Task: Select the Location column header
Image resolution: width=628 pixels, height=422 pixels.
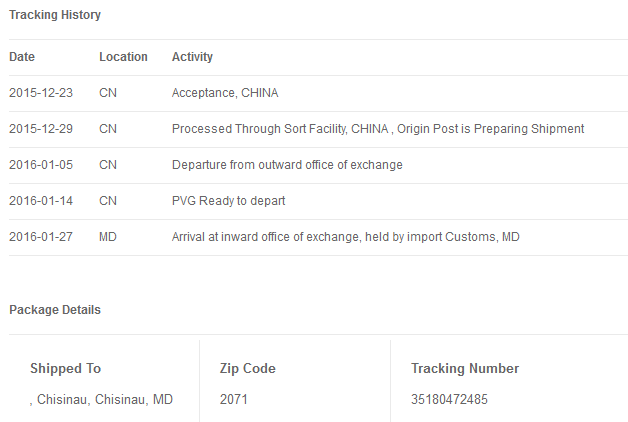Action: pyautogui.click(x=123, y=57)
